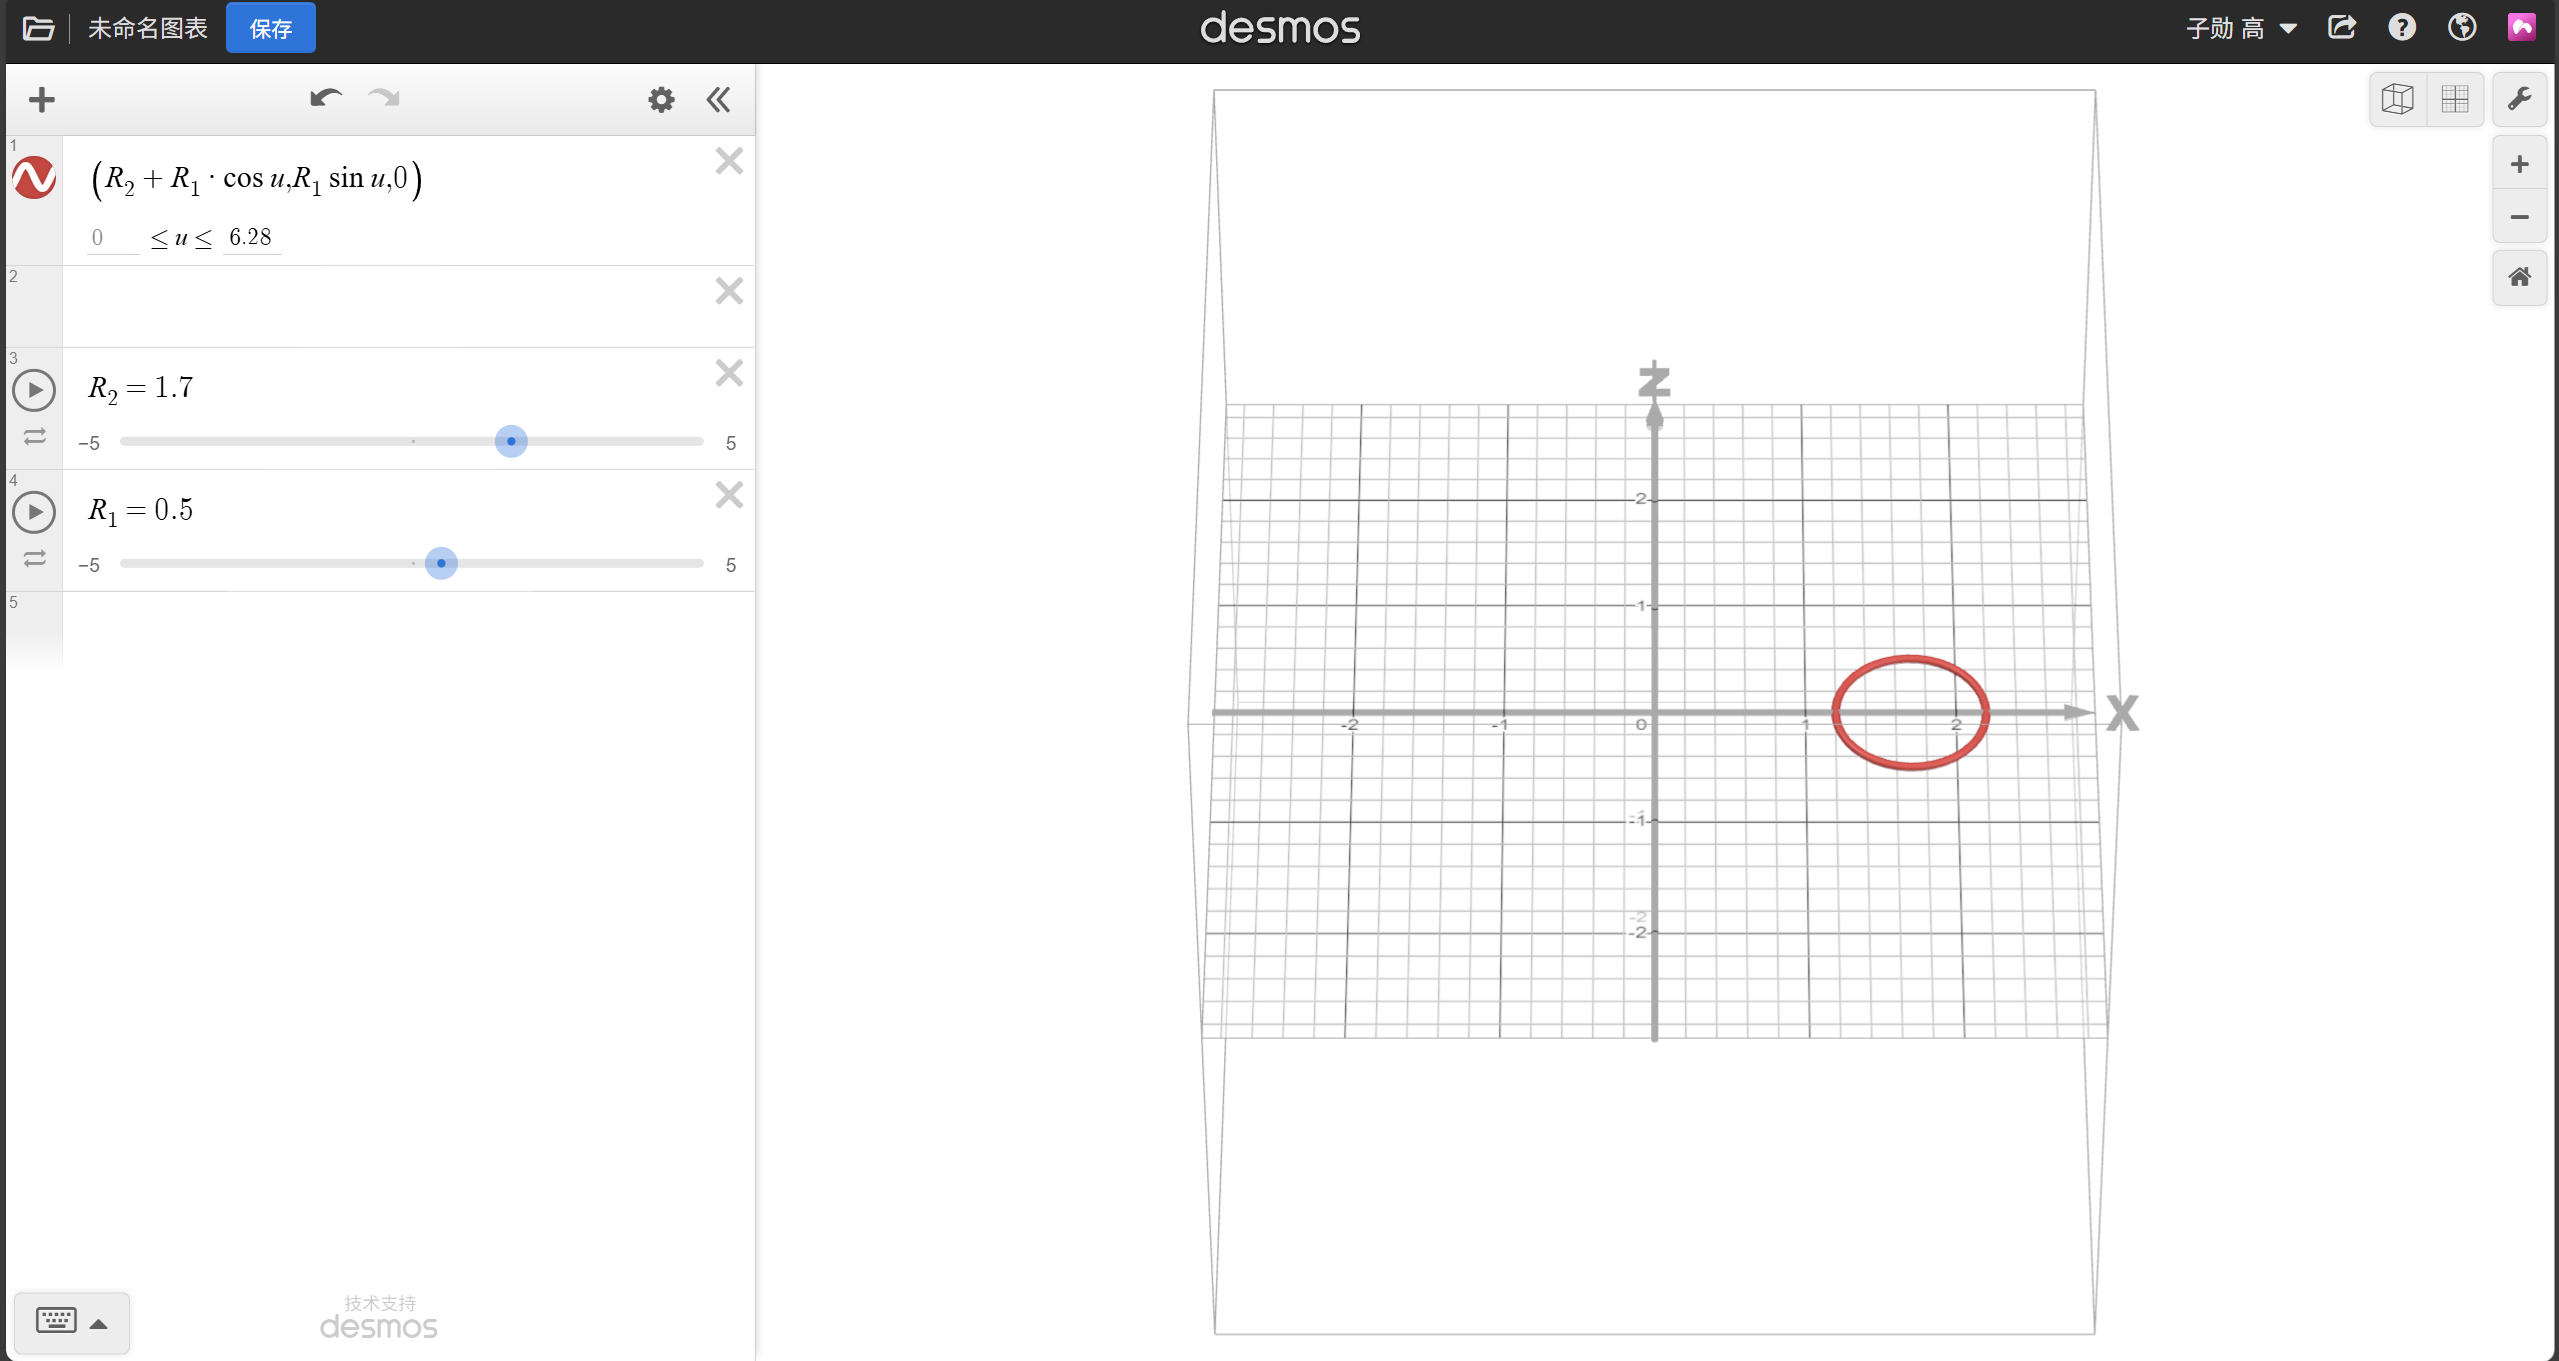Toggle animation loop mode for R2 slider

pyautogui.click(x=35, y=437)
